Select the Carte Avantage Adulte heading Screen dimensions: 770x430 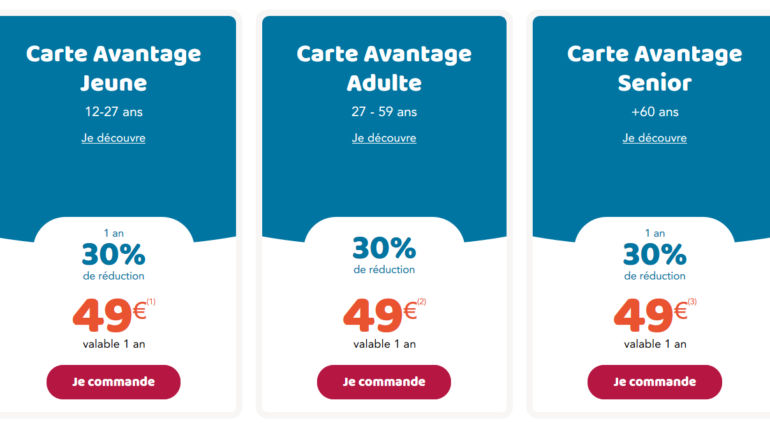(x=384, y=68)
